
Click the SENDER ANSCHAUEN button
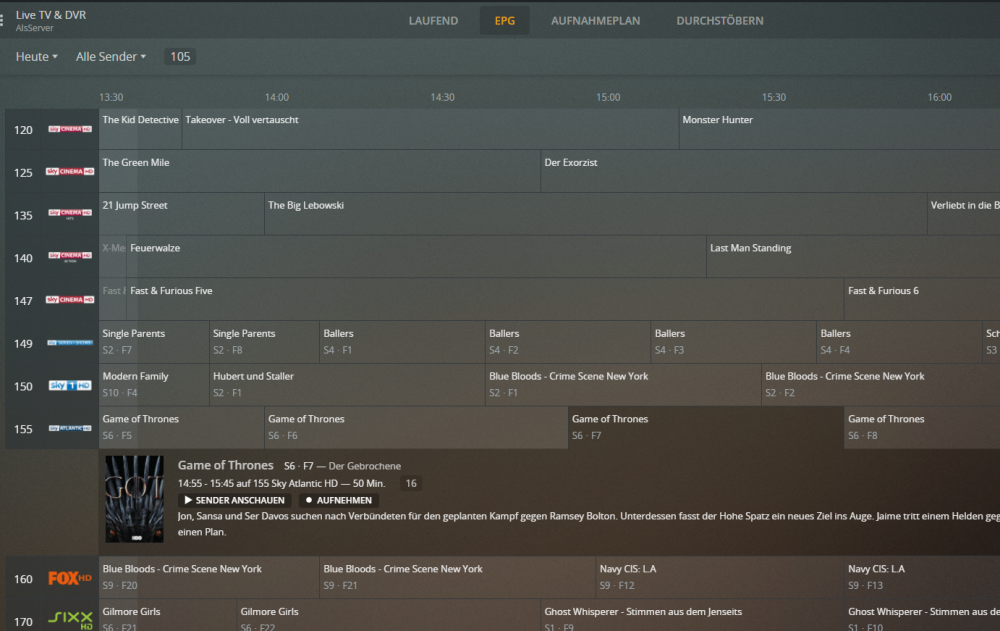pos(234,500)
